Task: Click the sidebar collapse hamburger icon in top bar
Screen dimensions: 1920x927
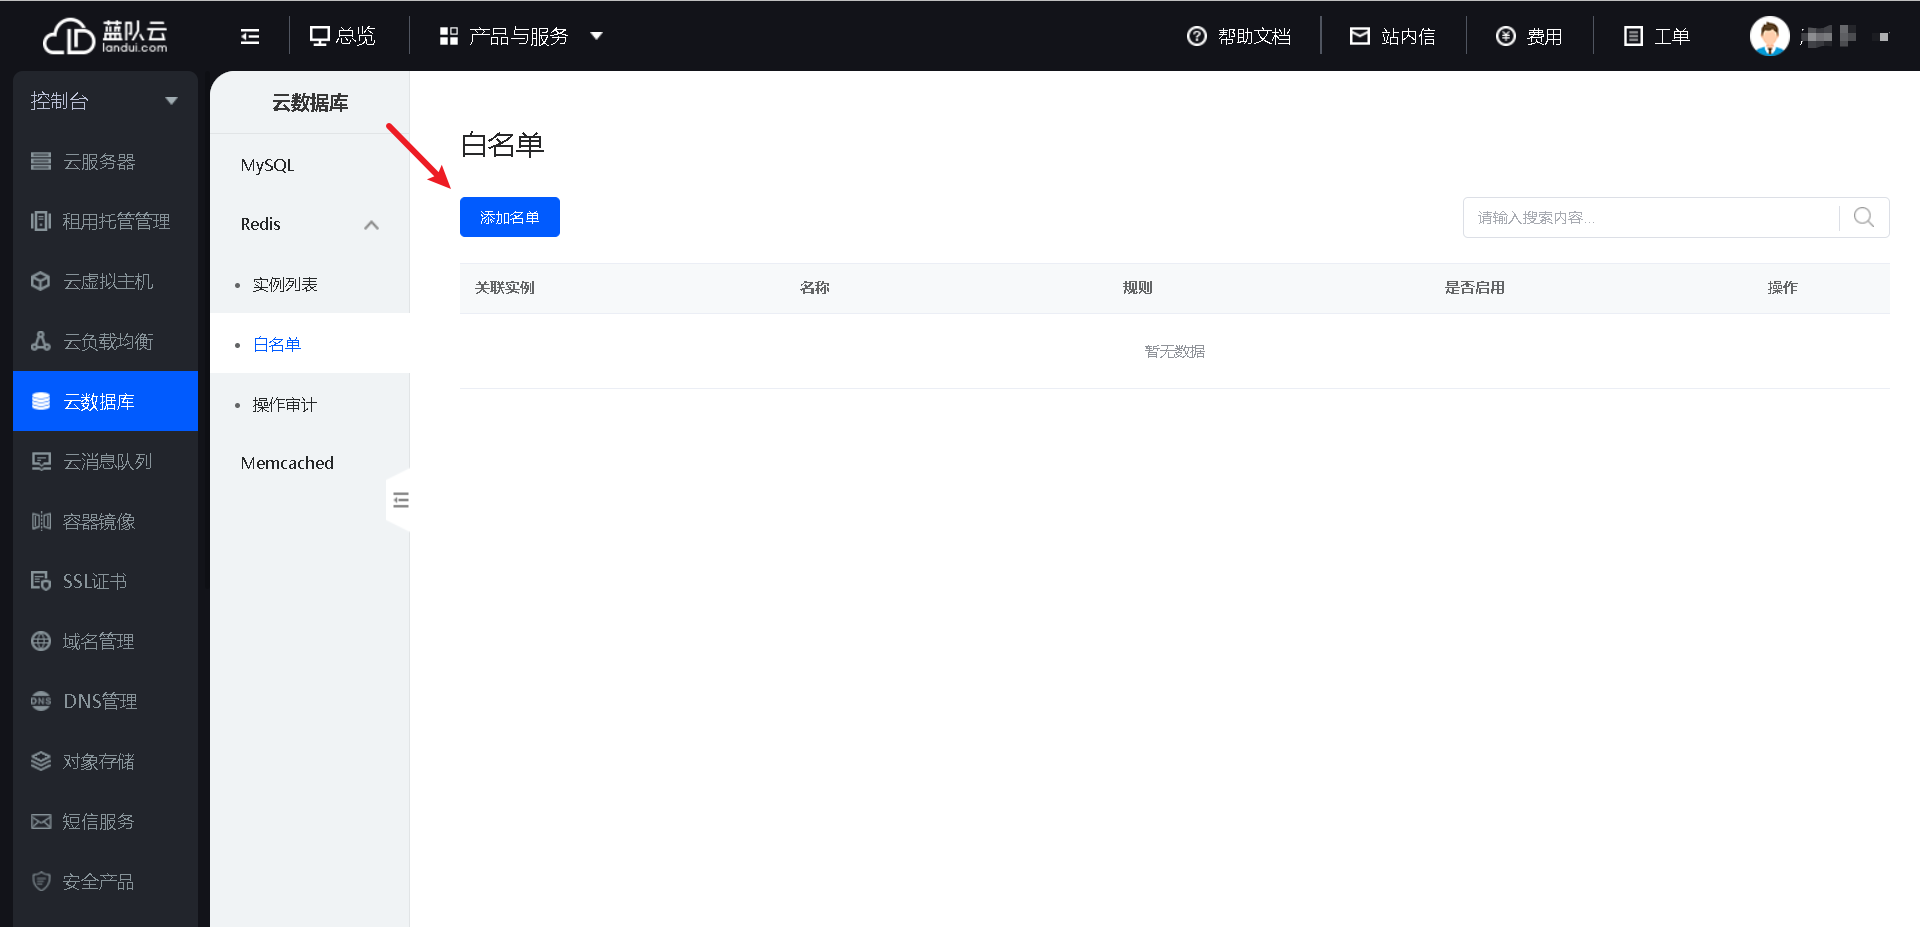Action: click(x=250, y=37)
